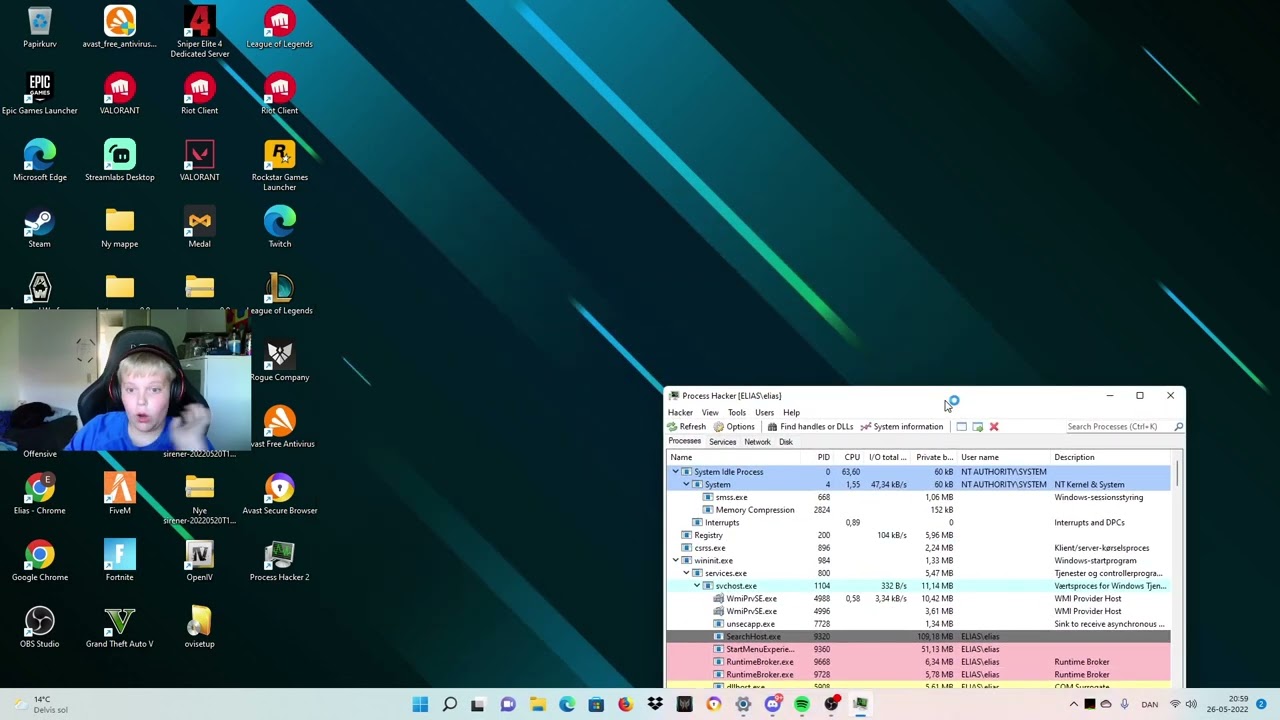Image resolution: width=1280 pixels, height=720 pixels.
Task: Open the View menu
Action: 710,412
